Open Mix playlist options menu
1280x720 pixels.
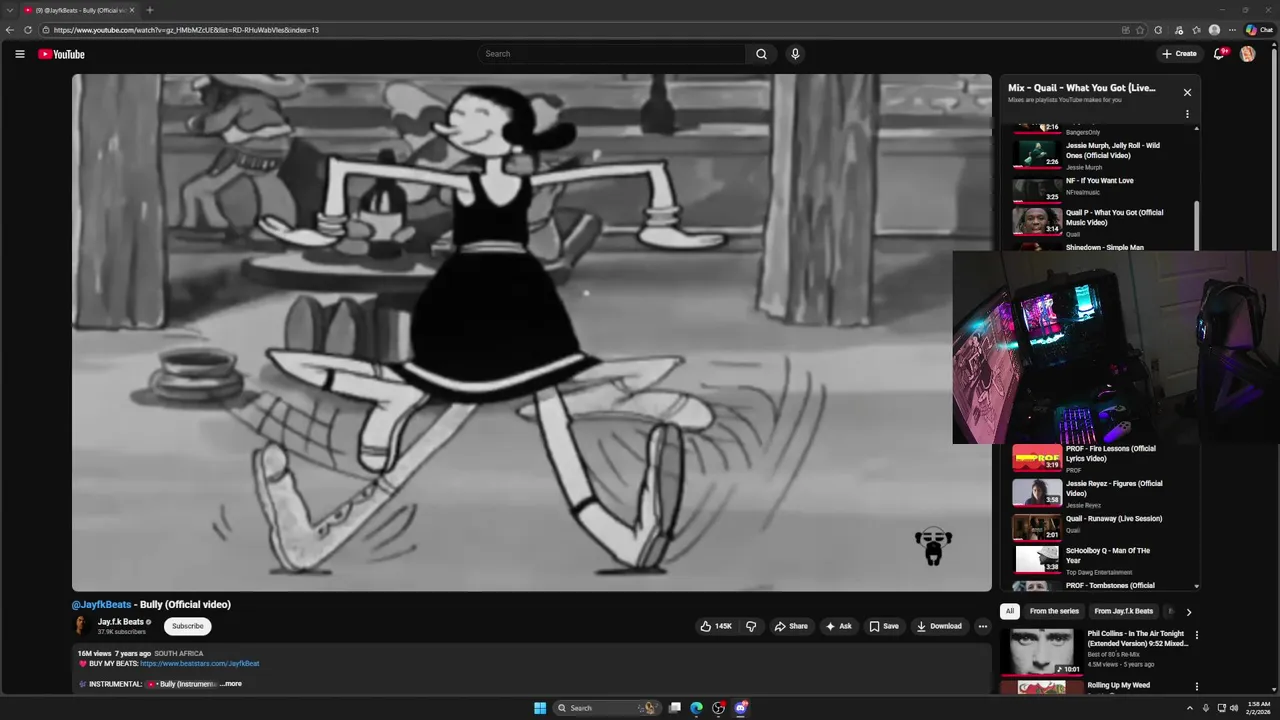[1187, 114]
